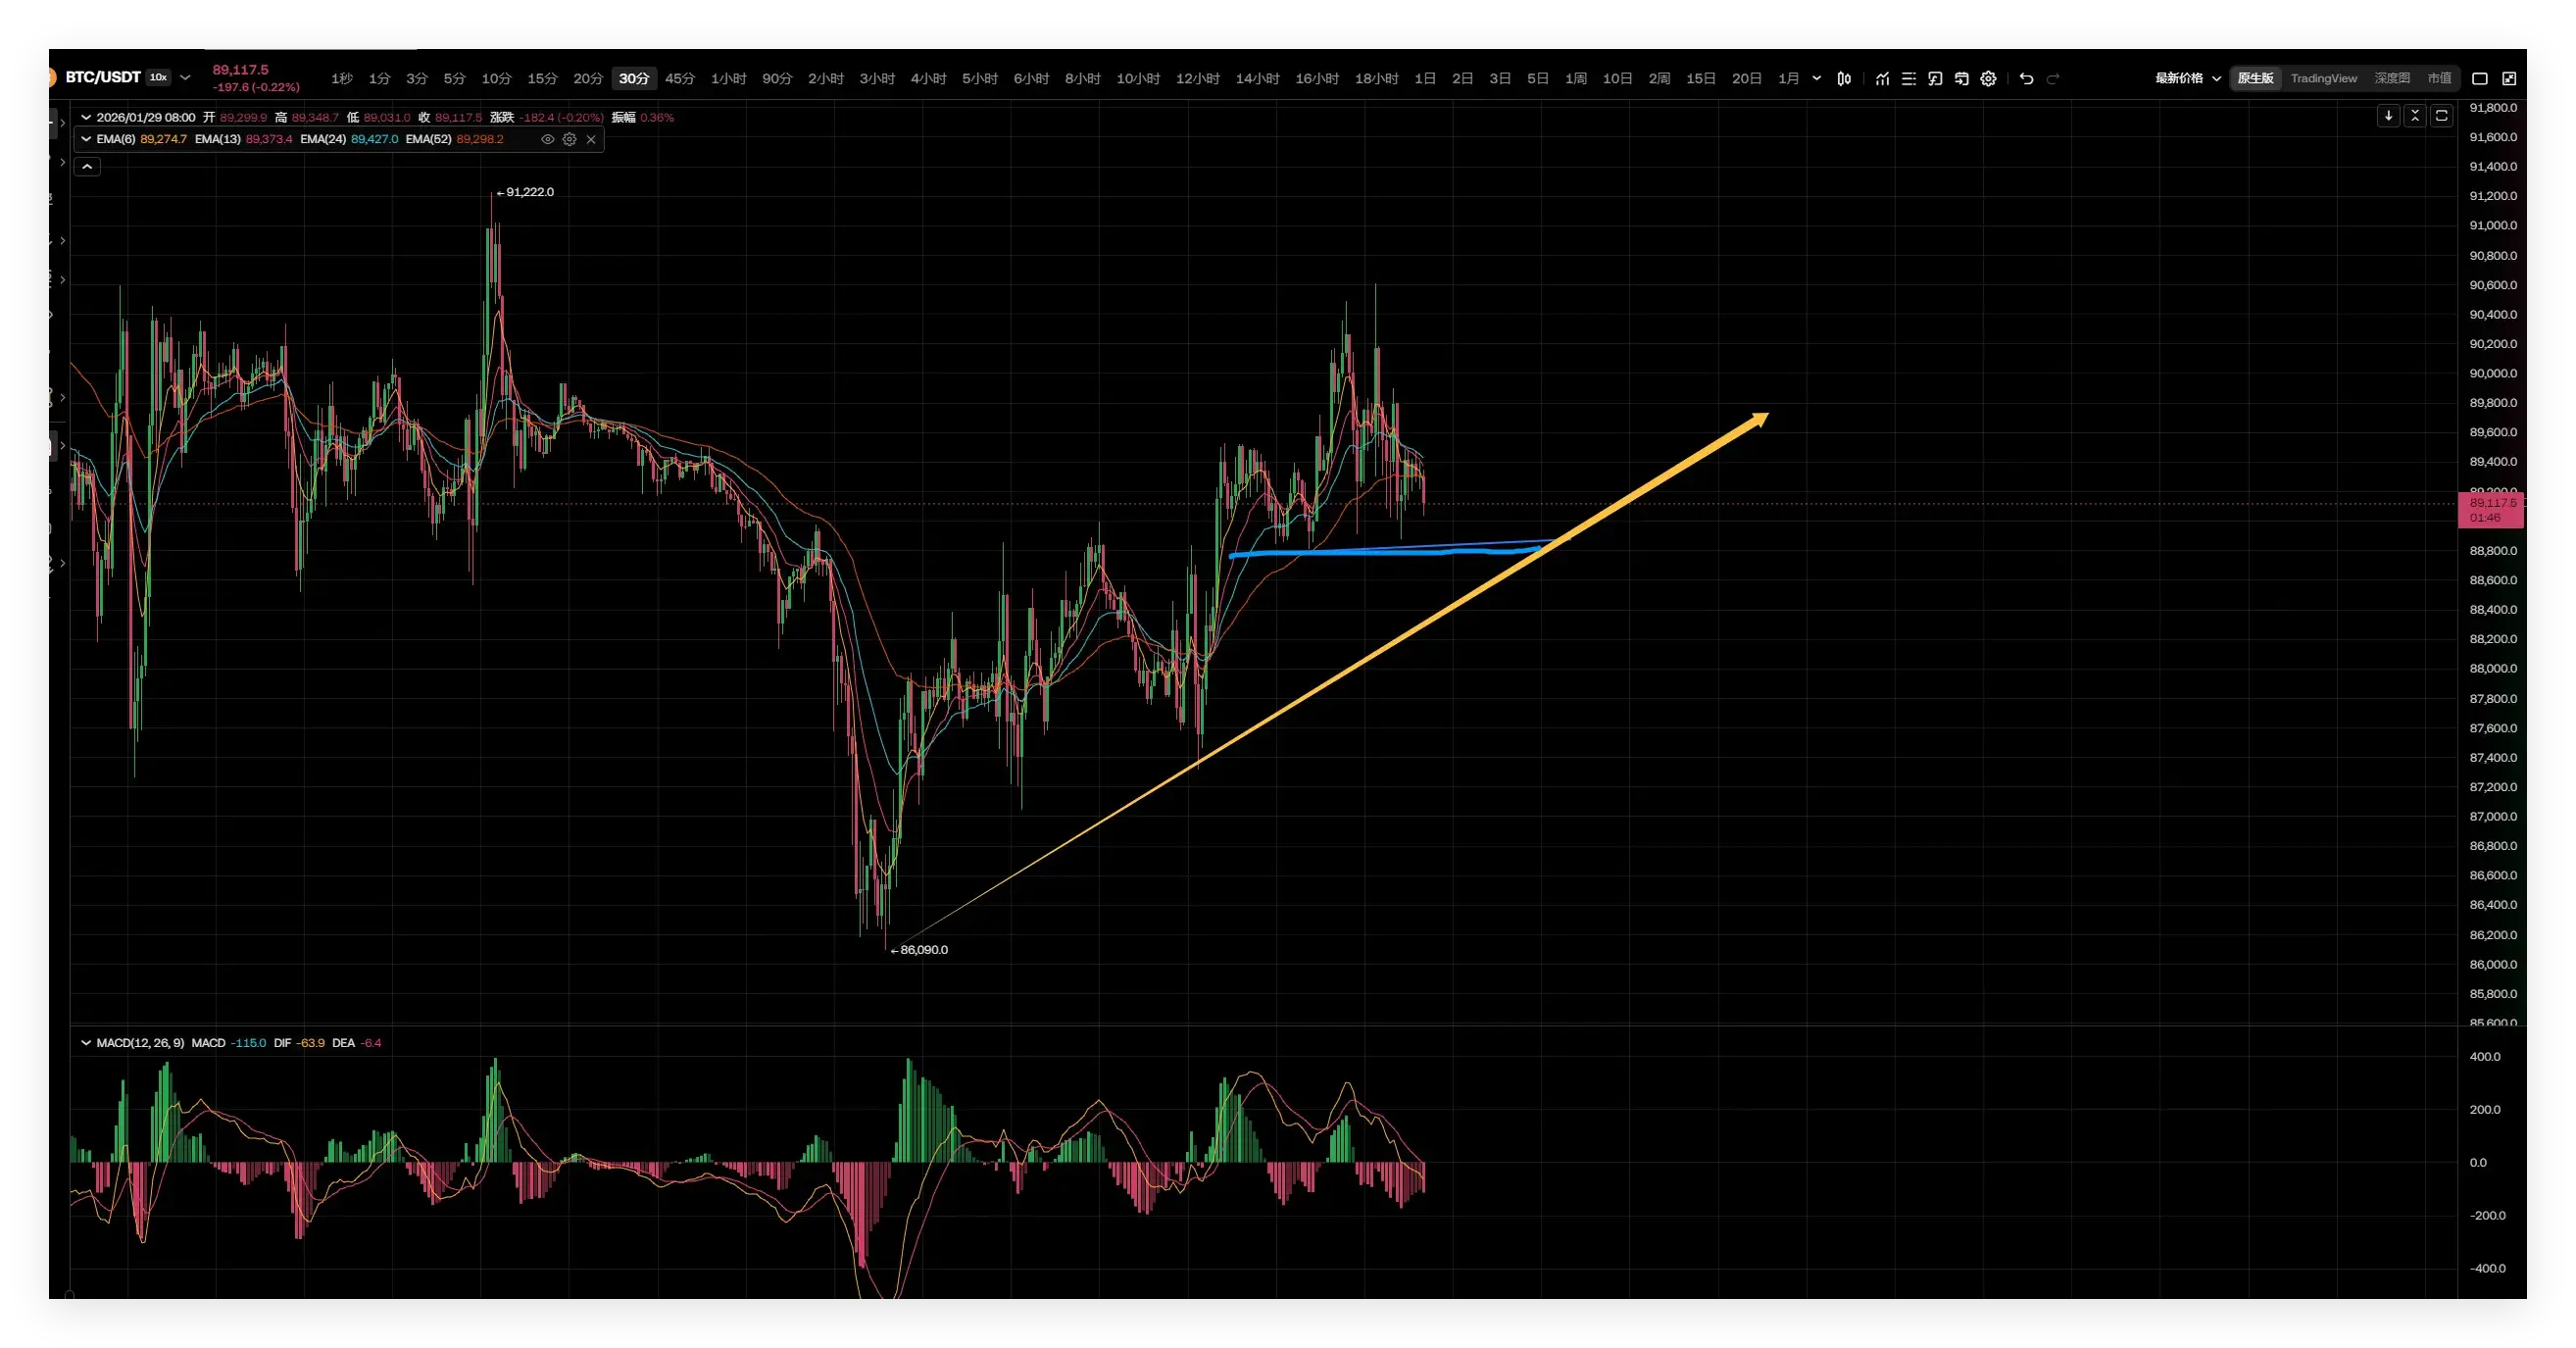Remove the EMA indicator with X
2576x1348 pixels.
[x=591, y=139]
